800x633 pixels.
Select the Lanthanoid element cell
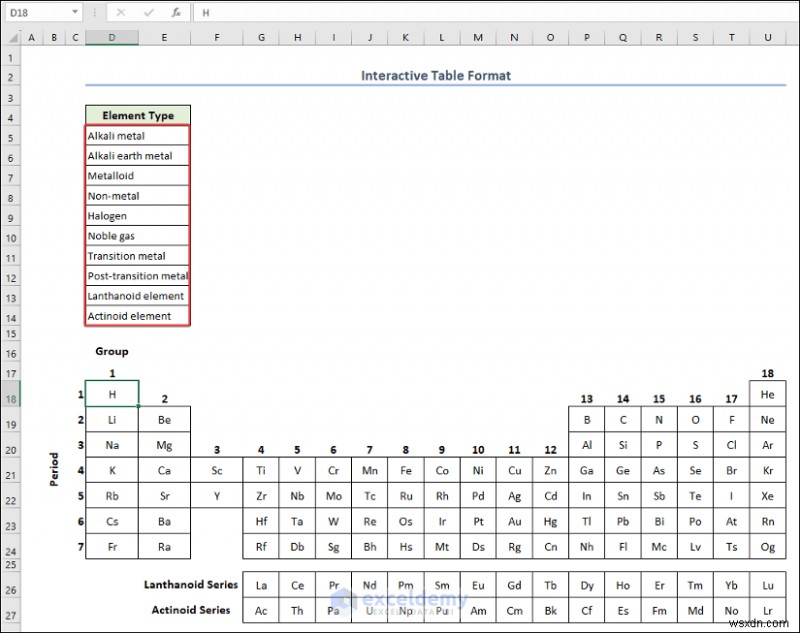[x=137, y=296]
